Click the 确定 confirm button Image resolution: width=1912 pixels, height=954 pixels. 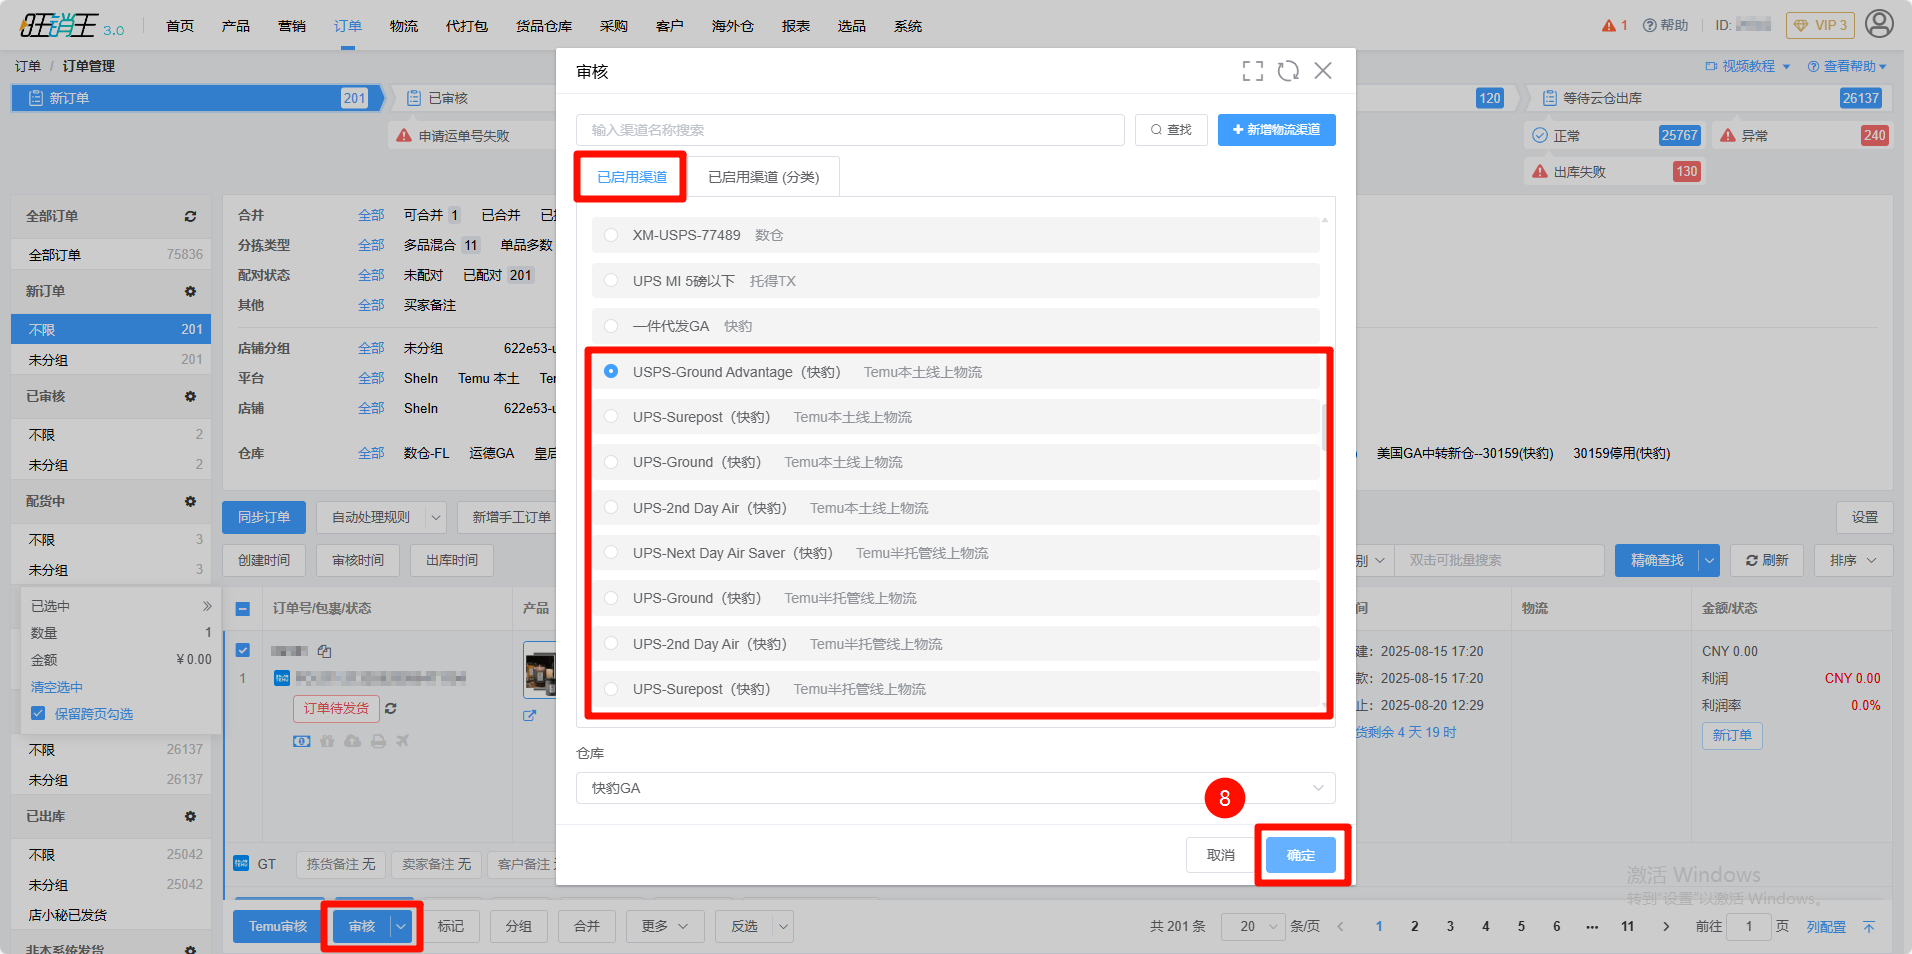point(1301,855)
